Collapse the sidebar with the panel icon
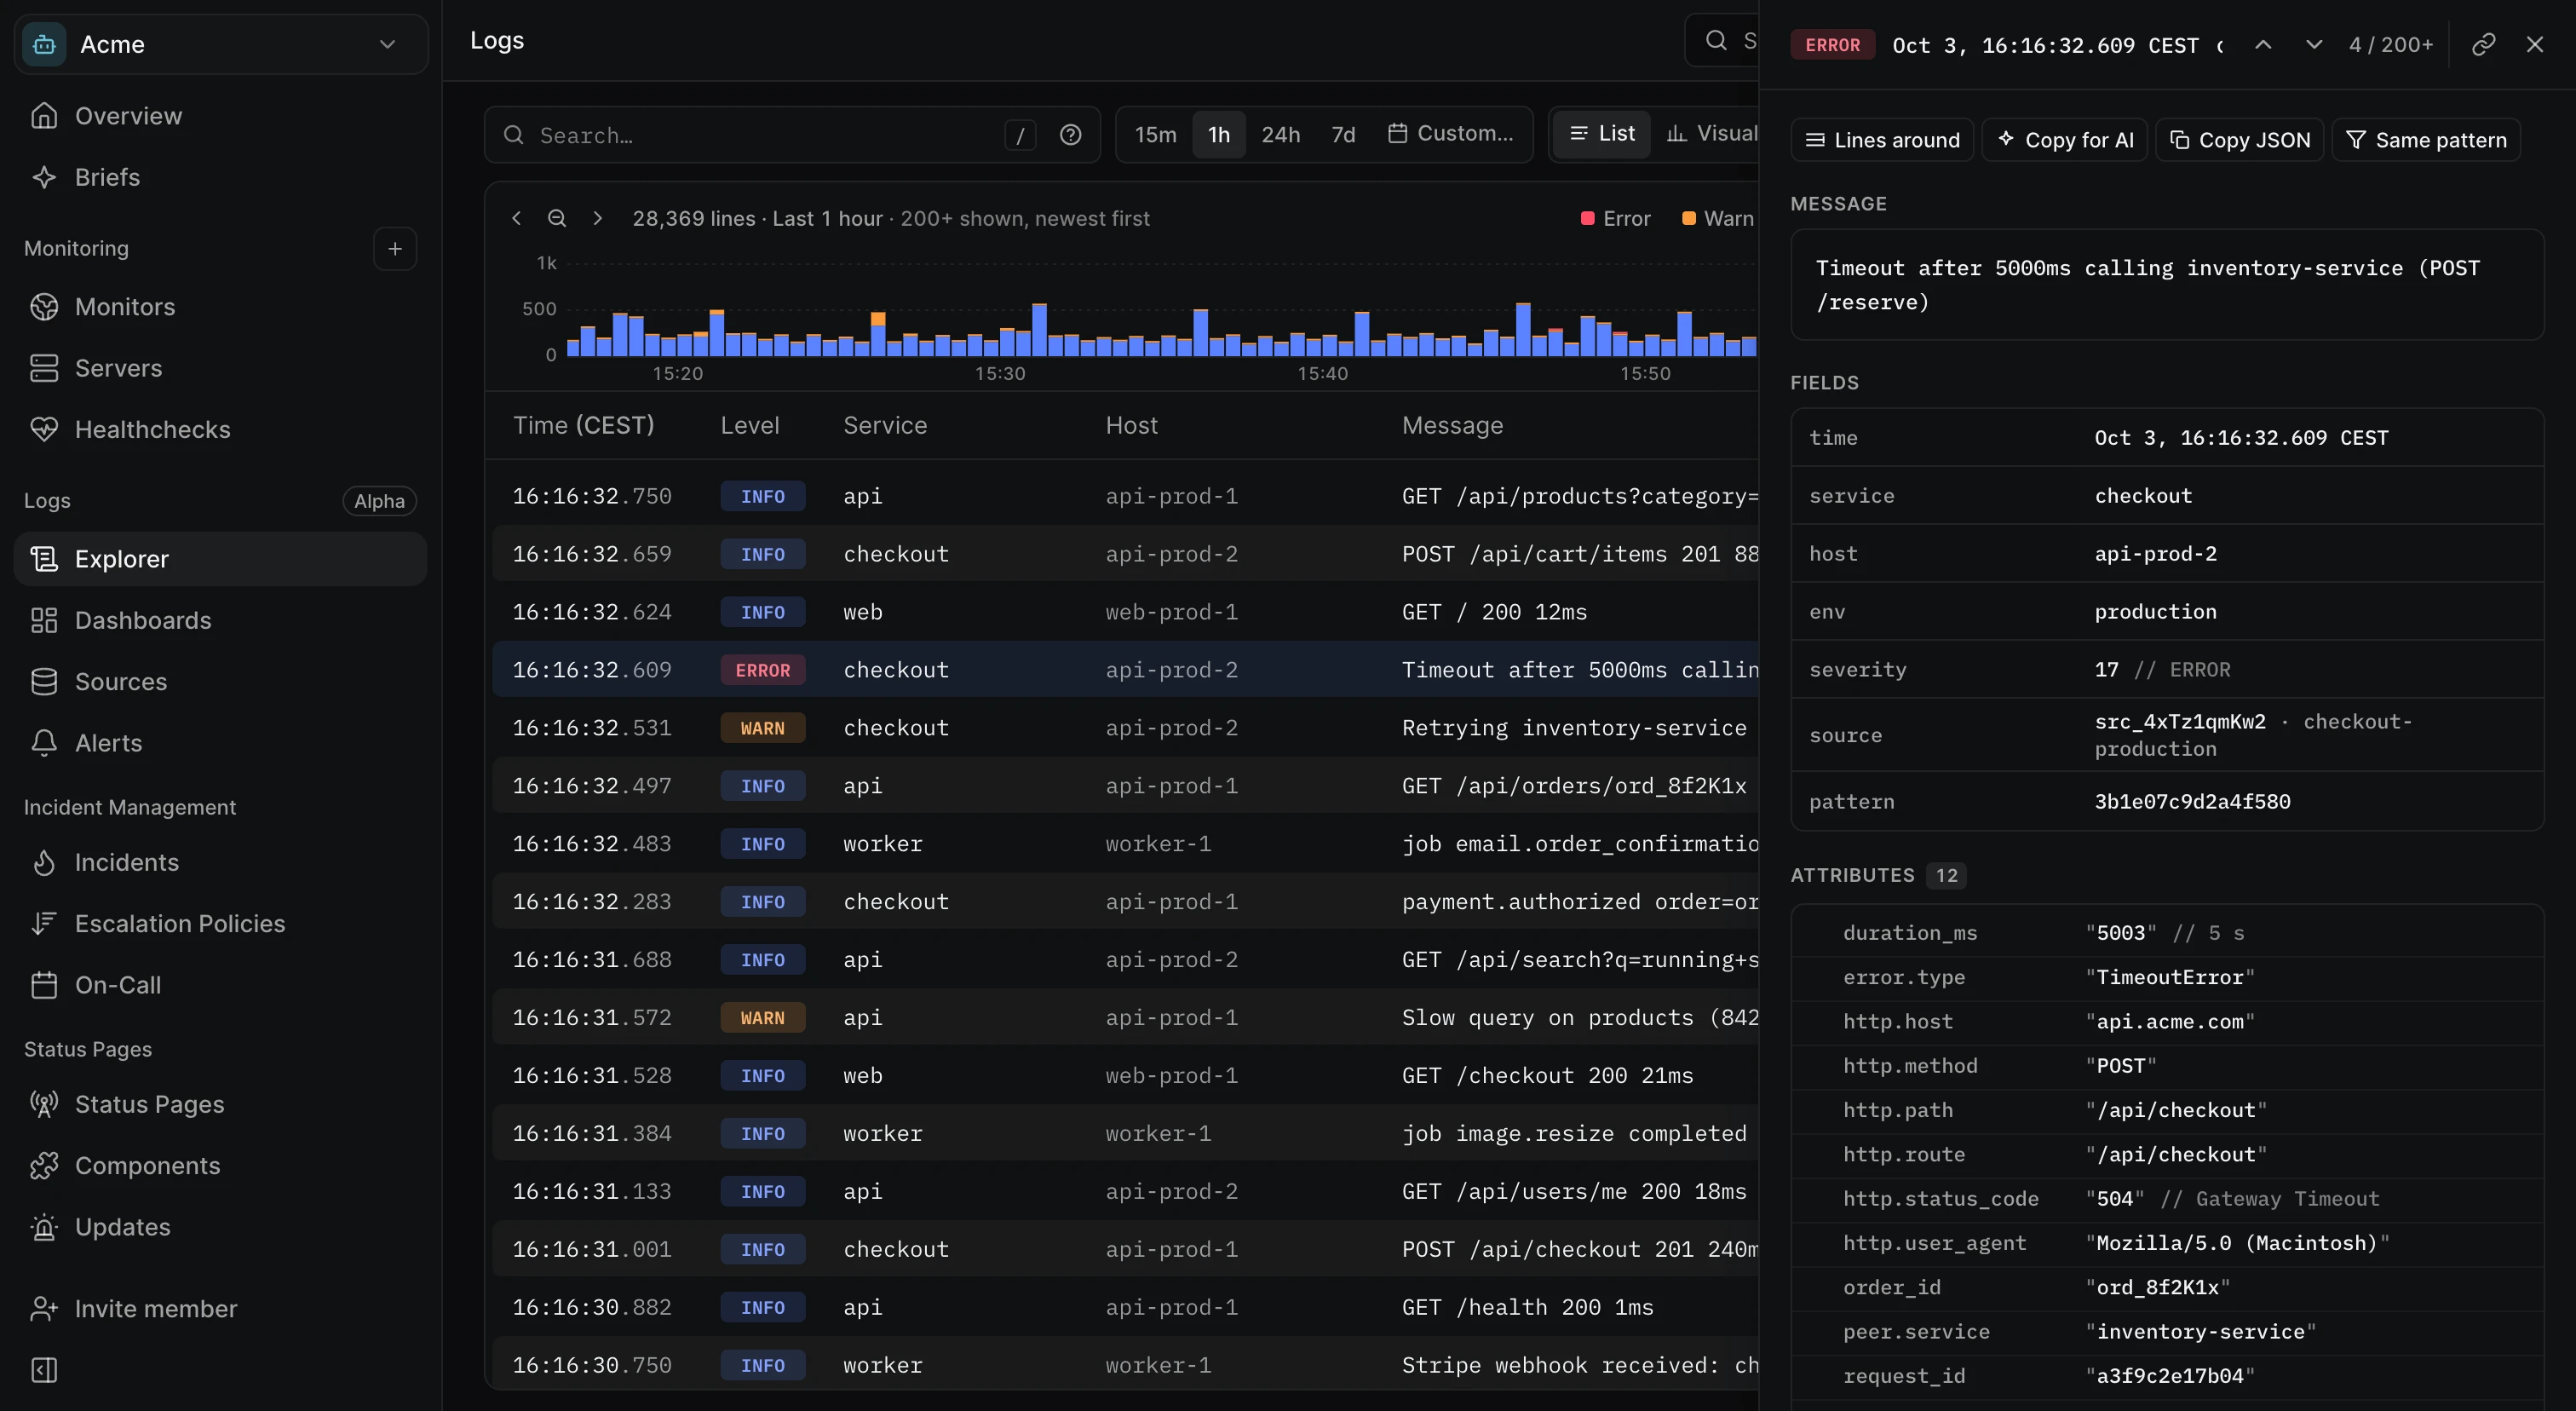 click(x=44, y=1370)
